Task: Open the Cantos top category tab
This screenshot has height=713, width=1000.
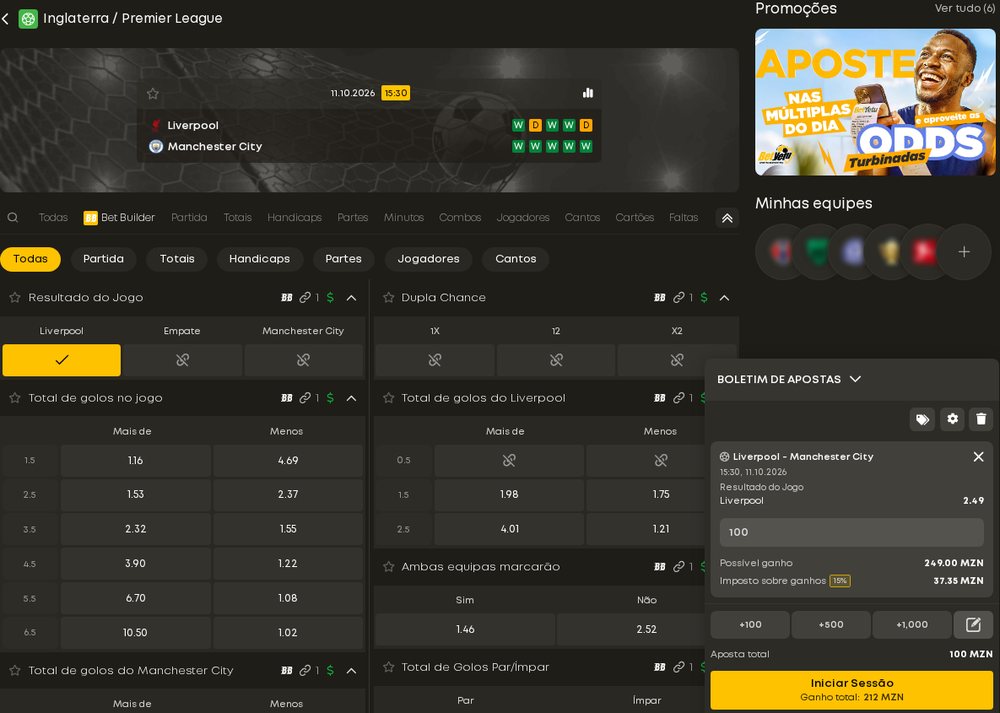Action: (582, 217)
